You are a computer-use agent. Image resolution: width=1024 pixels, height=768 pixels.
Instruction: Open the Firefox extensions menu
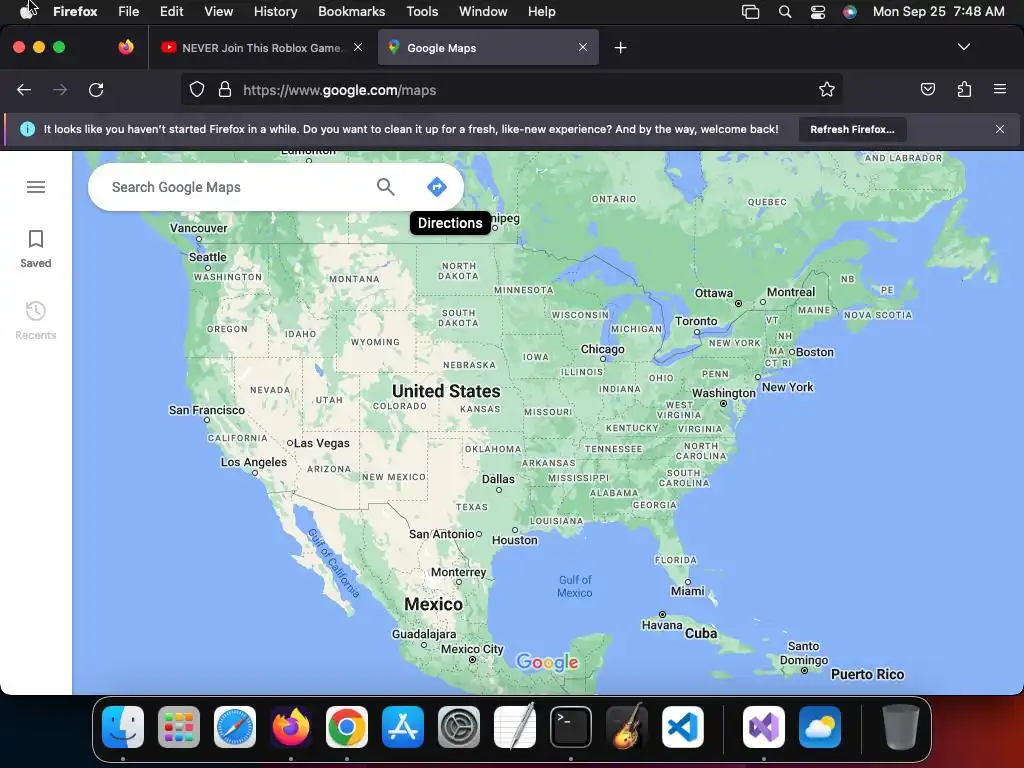tap(964, 89)
